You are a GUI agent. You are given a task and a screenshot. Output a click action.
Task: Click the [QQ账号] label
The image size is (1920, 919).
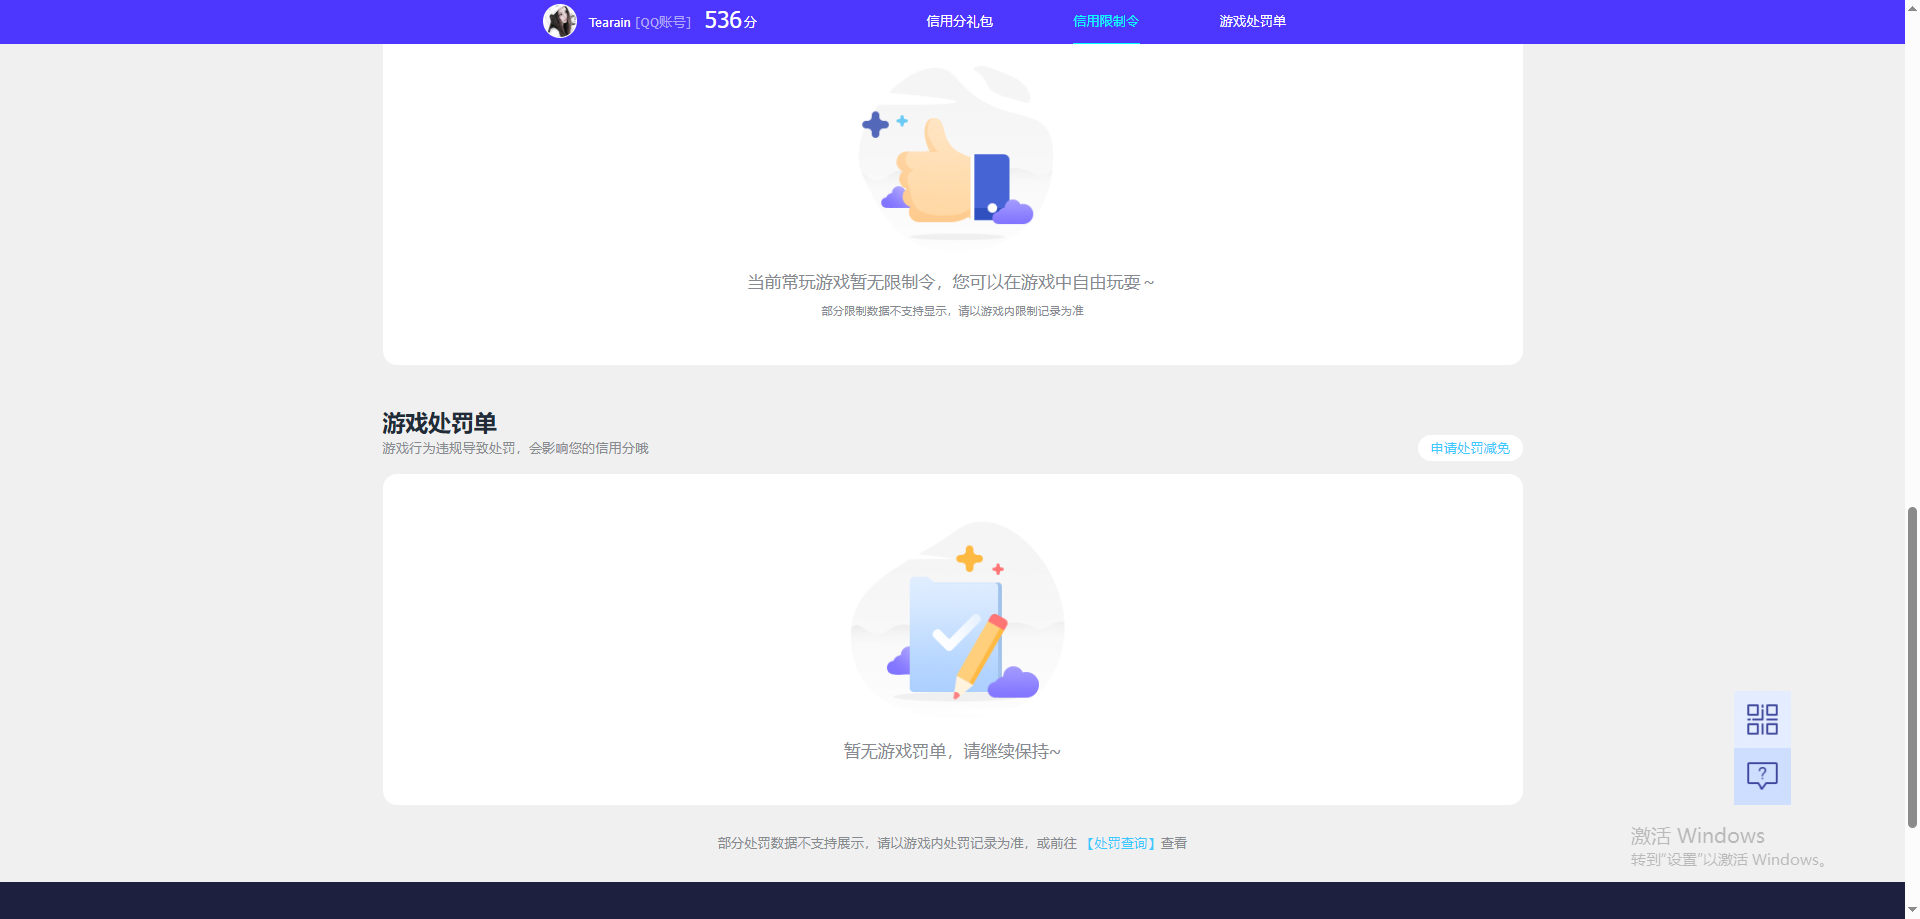[663, 22]
